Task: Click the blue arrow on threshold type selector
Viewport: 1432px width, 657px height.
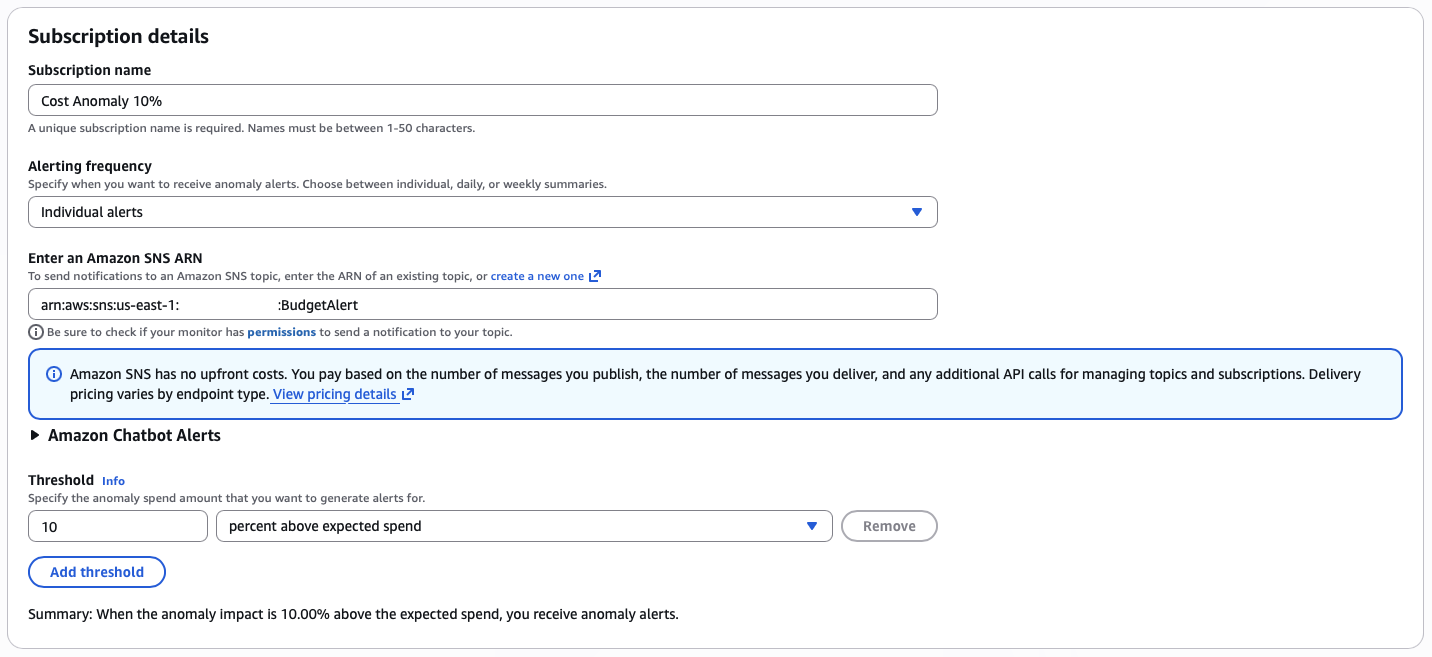Action: [x=812, y=526]
